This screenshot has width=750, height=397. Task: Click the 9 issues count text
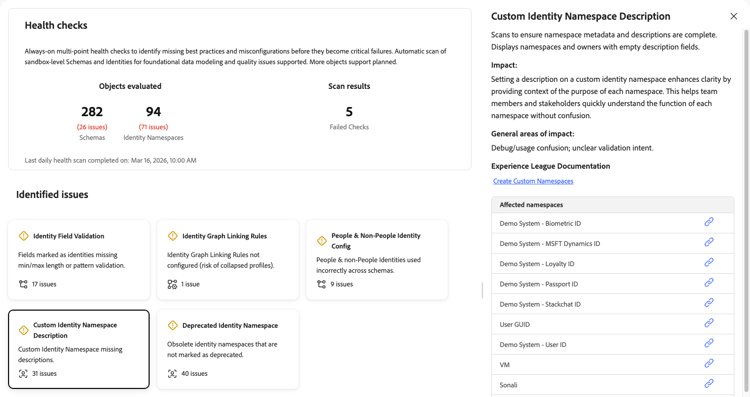coord(342,284)
